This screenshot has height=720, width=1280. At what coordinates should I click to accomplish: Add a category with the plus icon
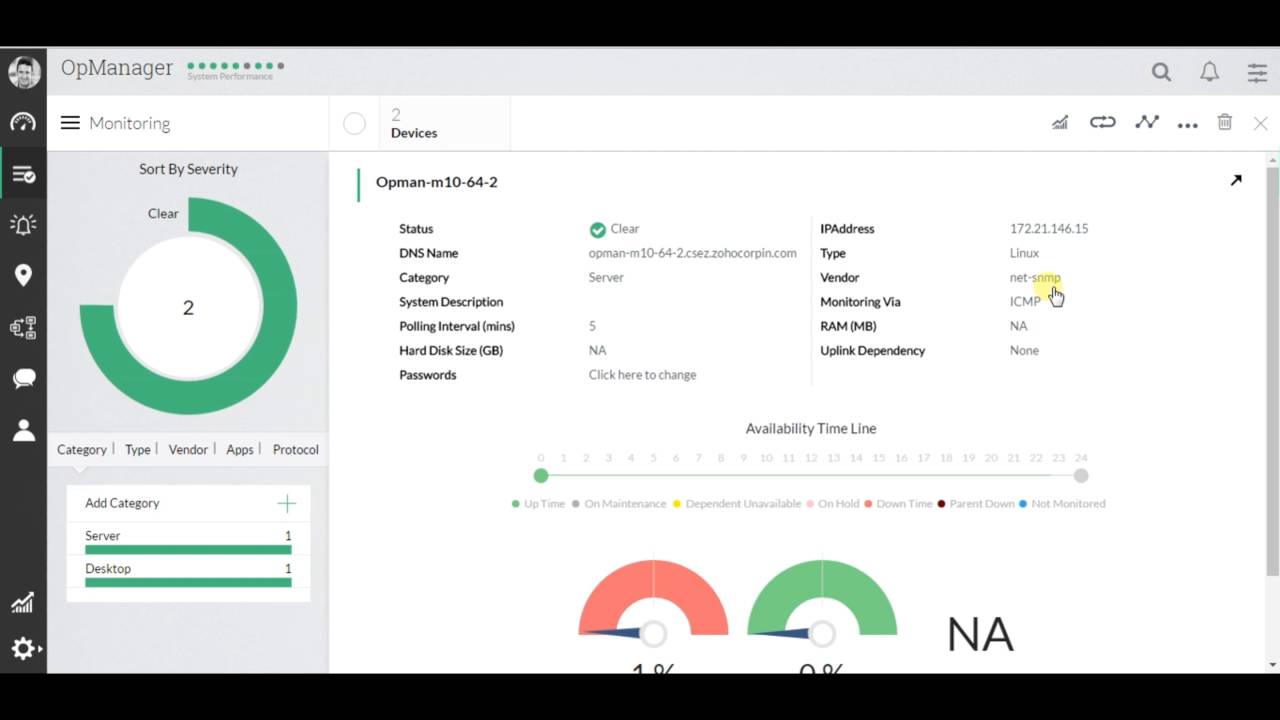pyautogui.click(x=287, y=503)
